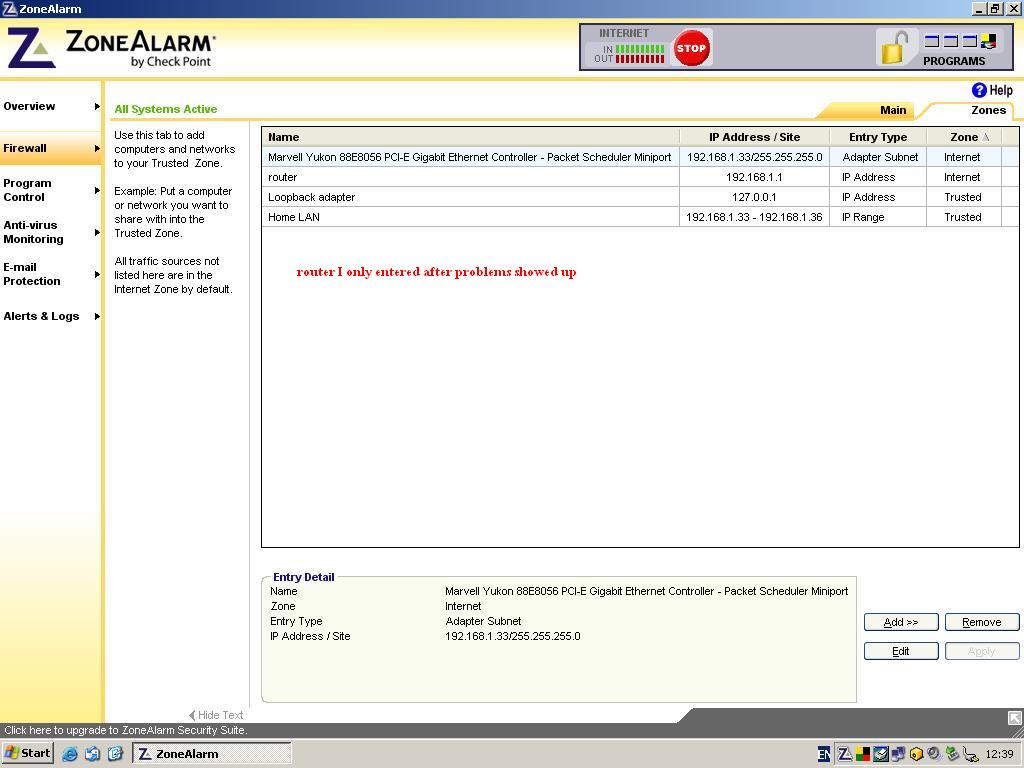The width and height of the screenshot is (1024, 768).
Task: Select the router row
Action: pyautogui.click(x=640, y=177)
